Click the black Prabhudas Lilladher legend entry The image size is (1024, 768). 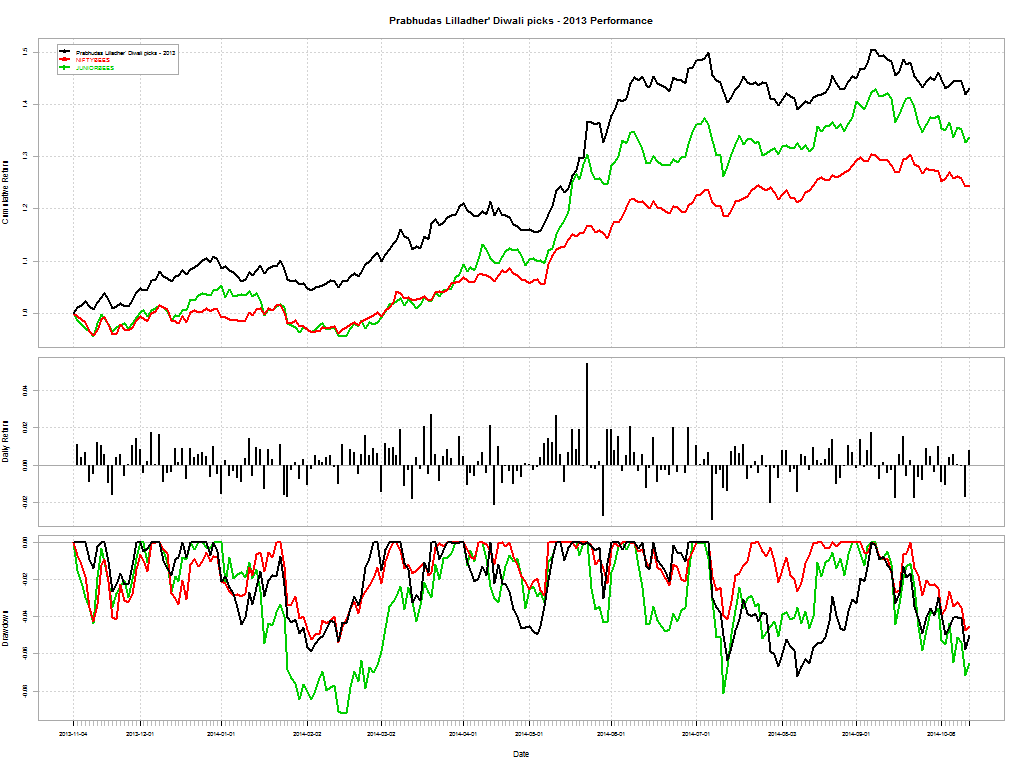(x=125, y=52)
